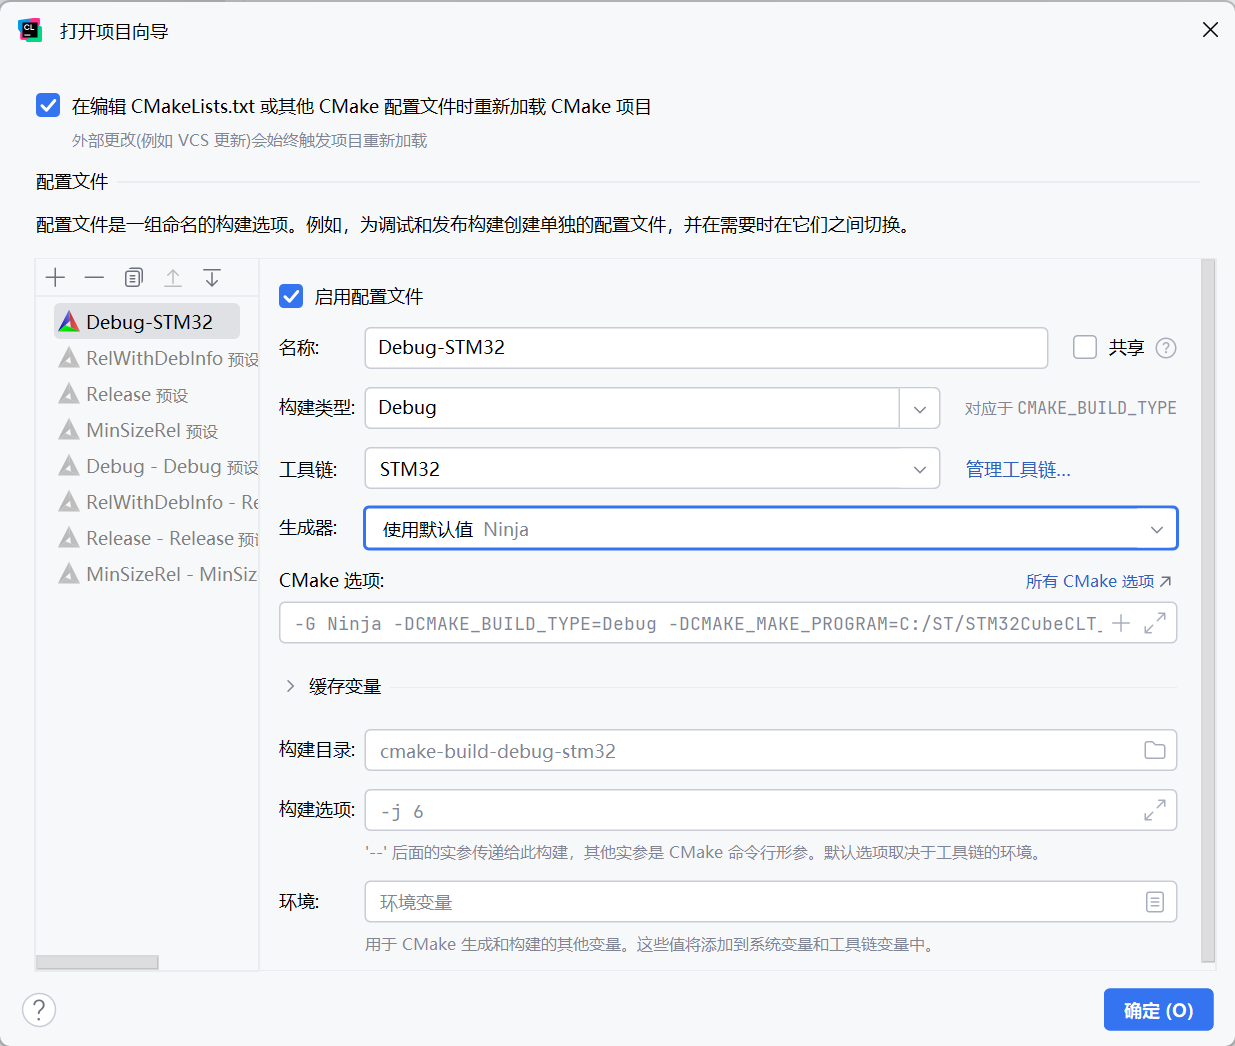The width and height of the screenshot is (1235, 1046).
Task: Click the 管理工具链... link
Action: 1018,469
